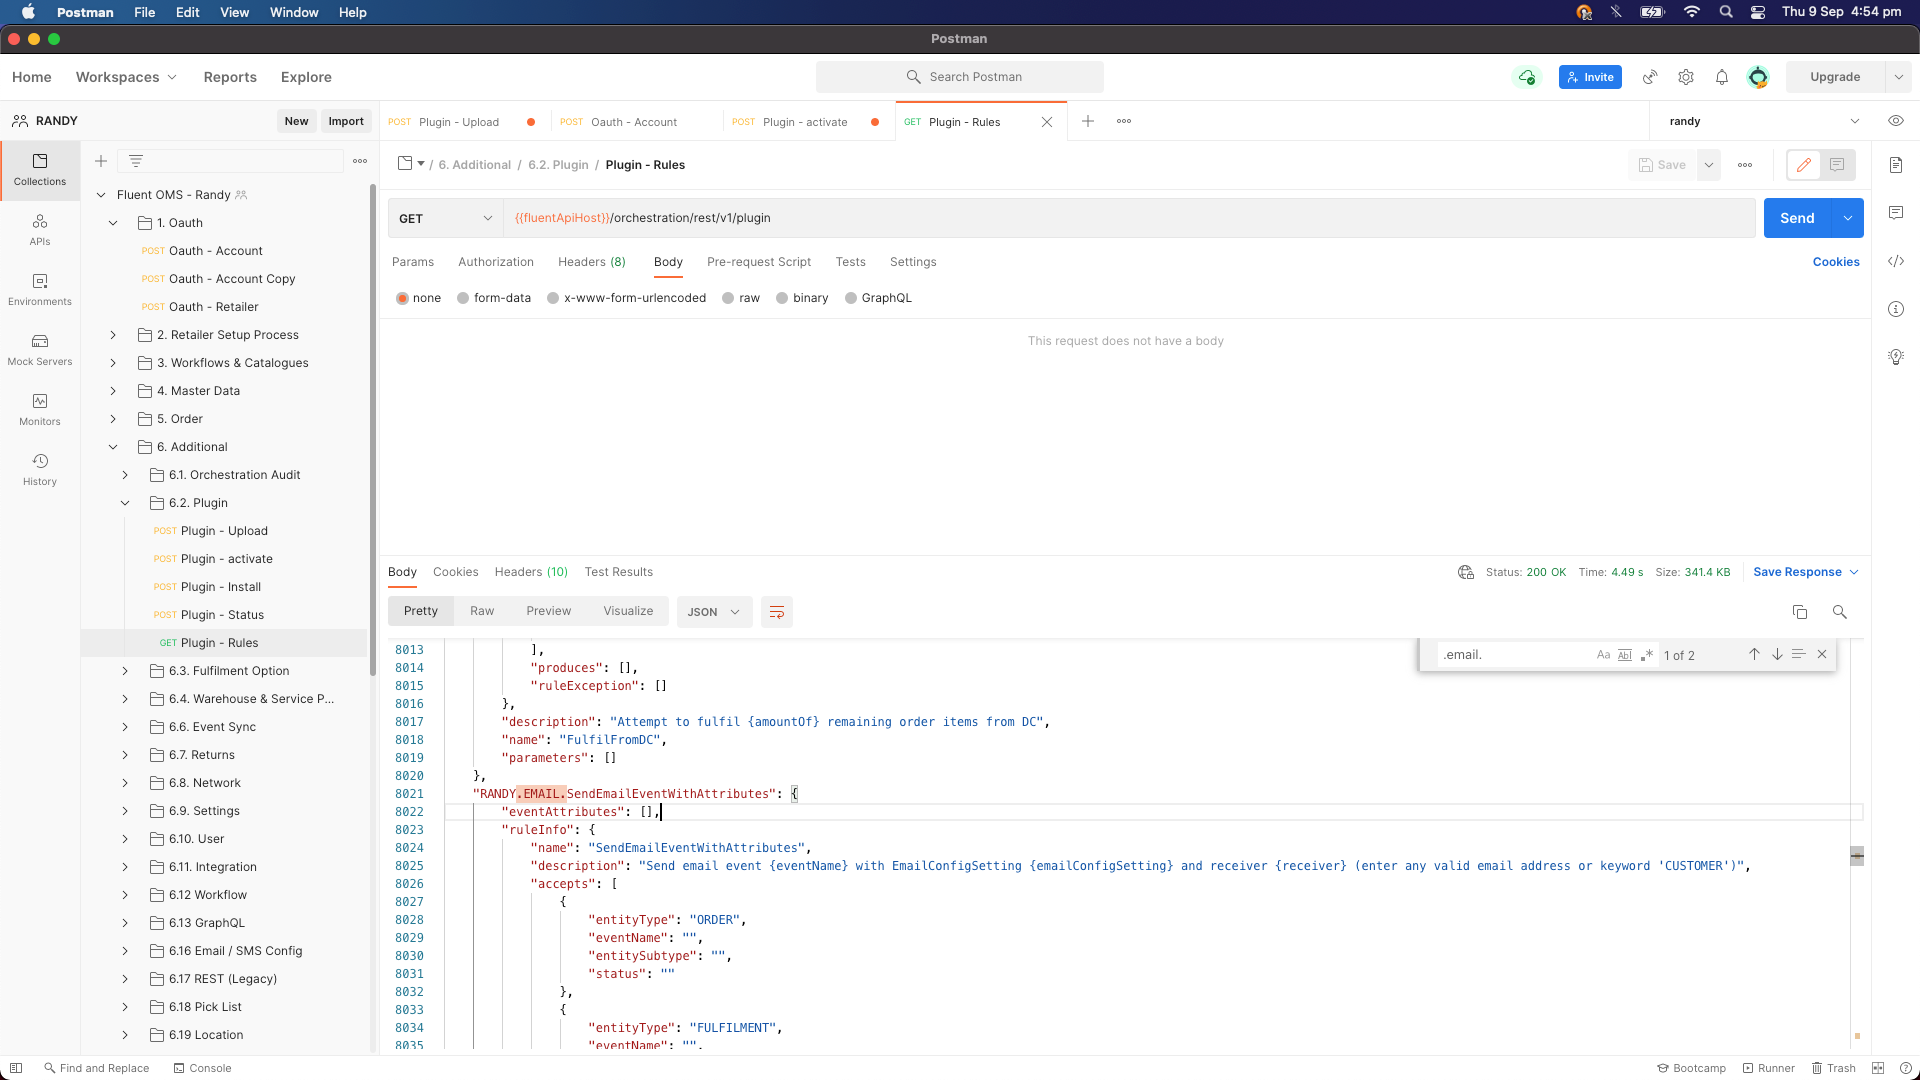Image resolution: width=1920 pixels, height=1080 pixels.
Task: Open the History sidebar section
Action: pos(40,469)
